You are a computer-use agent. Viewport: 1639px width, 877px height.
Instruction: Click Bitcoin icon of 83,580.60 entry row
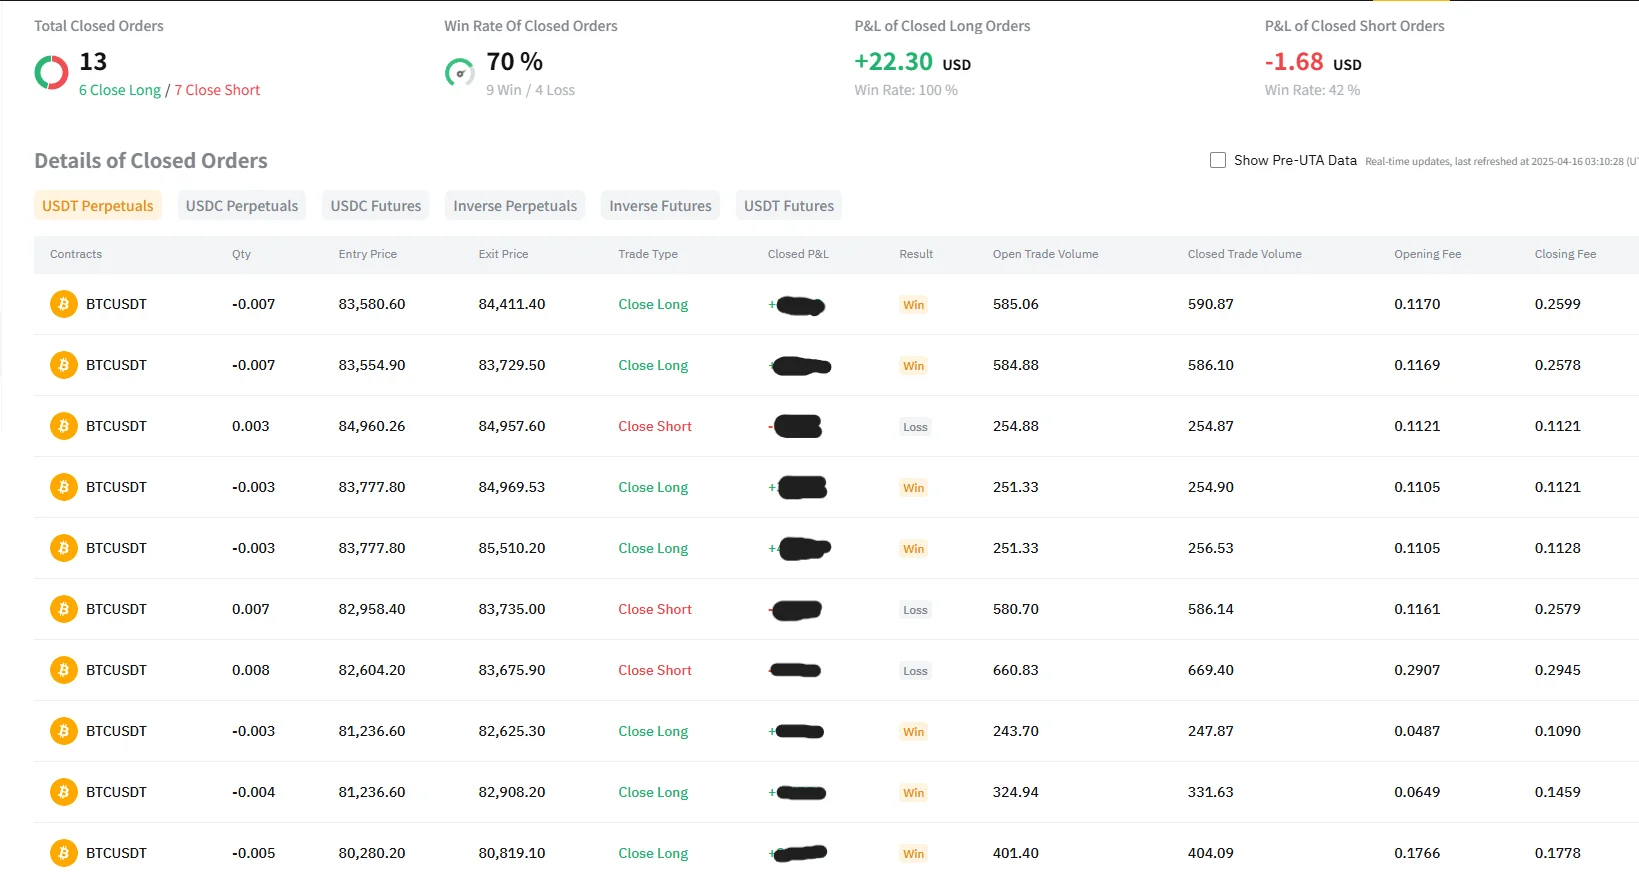tap(64, 304)
